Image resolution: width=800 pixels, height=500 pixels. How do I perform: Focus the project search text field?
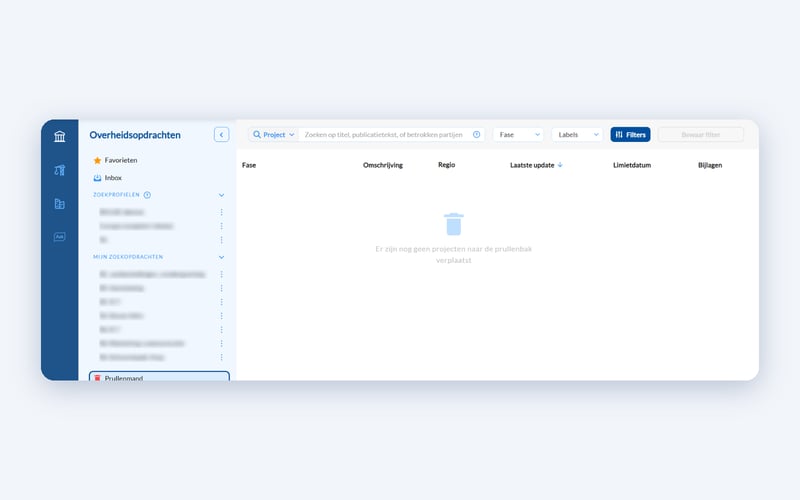(384, 135)
